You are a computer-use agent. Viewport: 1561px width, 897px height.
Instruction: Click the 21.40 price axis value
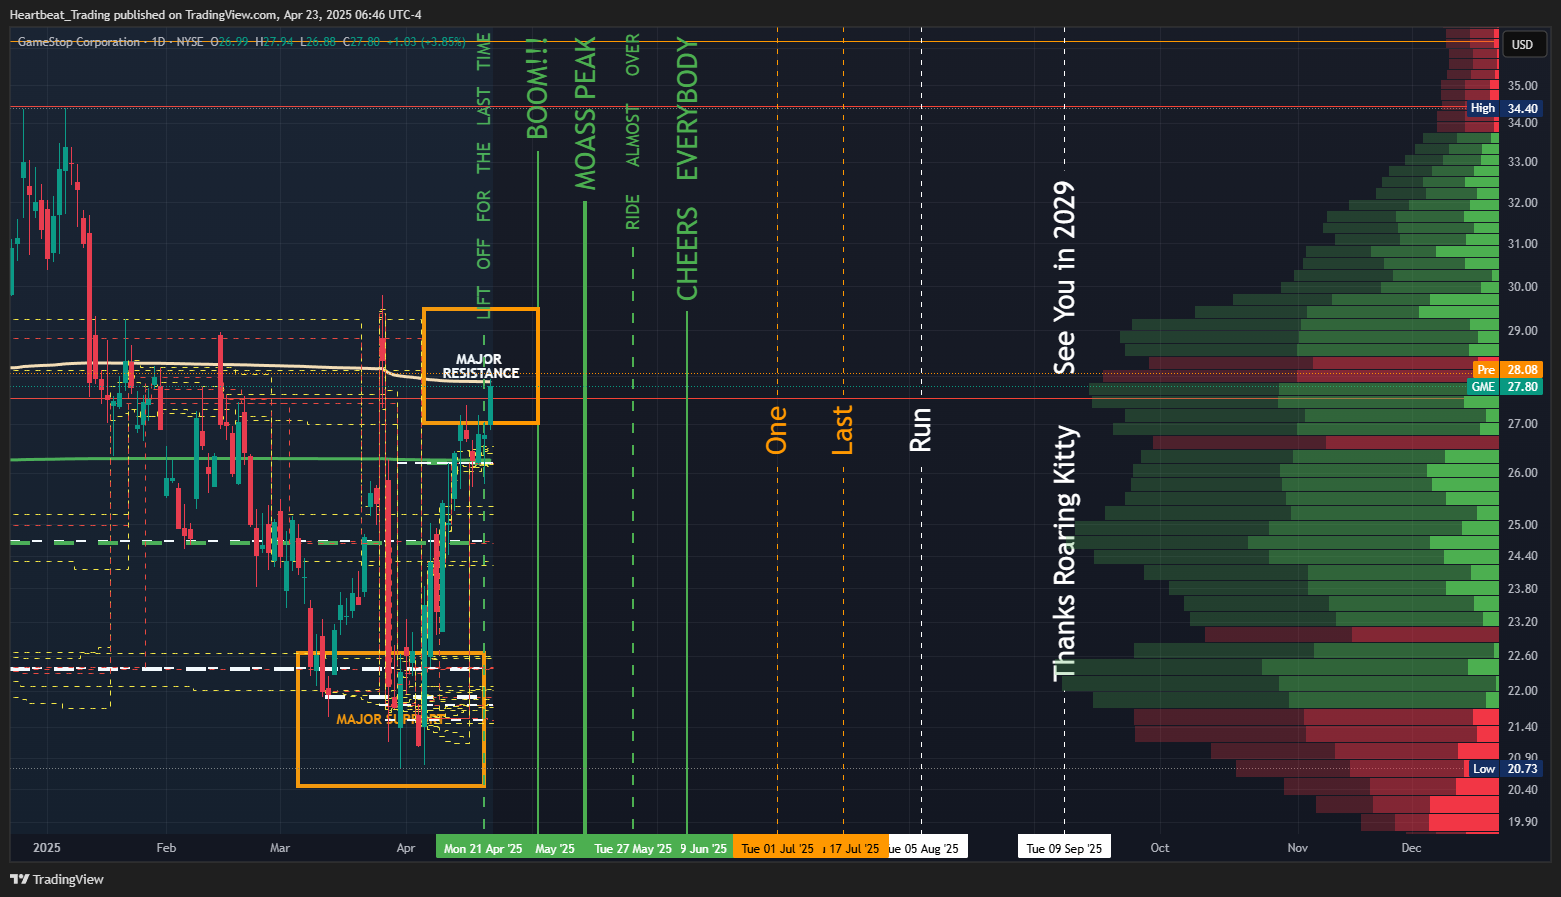point(1522,726)
